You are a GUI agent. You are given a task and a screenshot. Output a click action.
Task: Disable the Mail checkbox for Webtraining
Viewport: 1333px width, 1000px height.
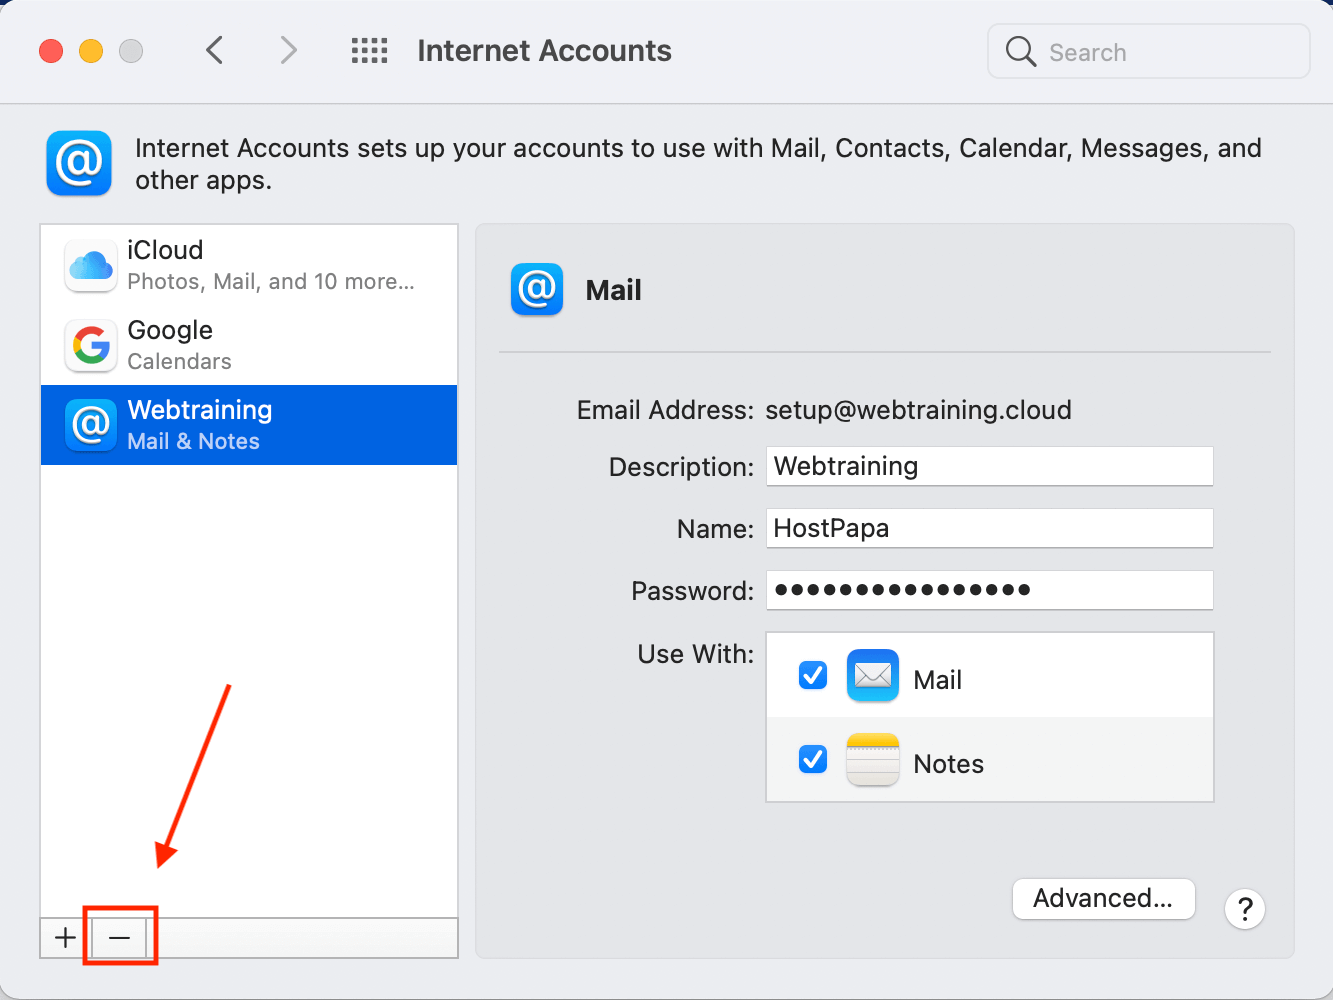point(812,675)
